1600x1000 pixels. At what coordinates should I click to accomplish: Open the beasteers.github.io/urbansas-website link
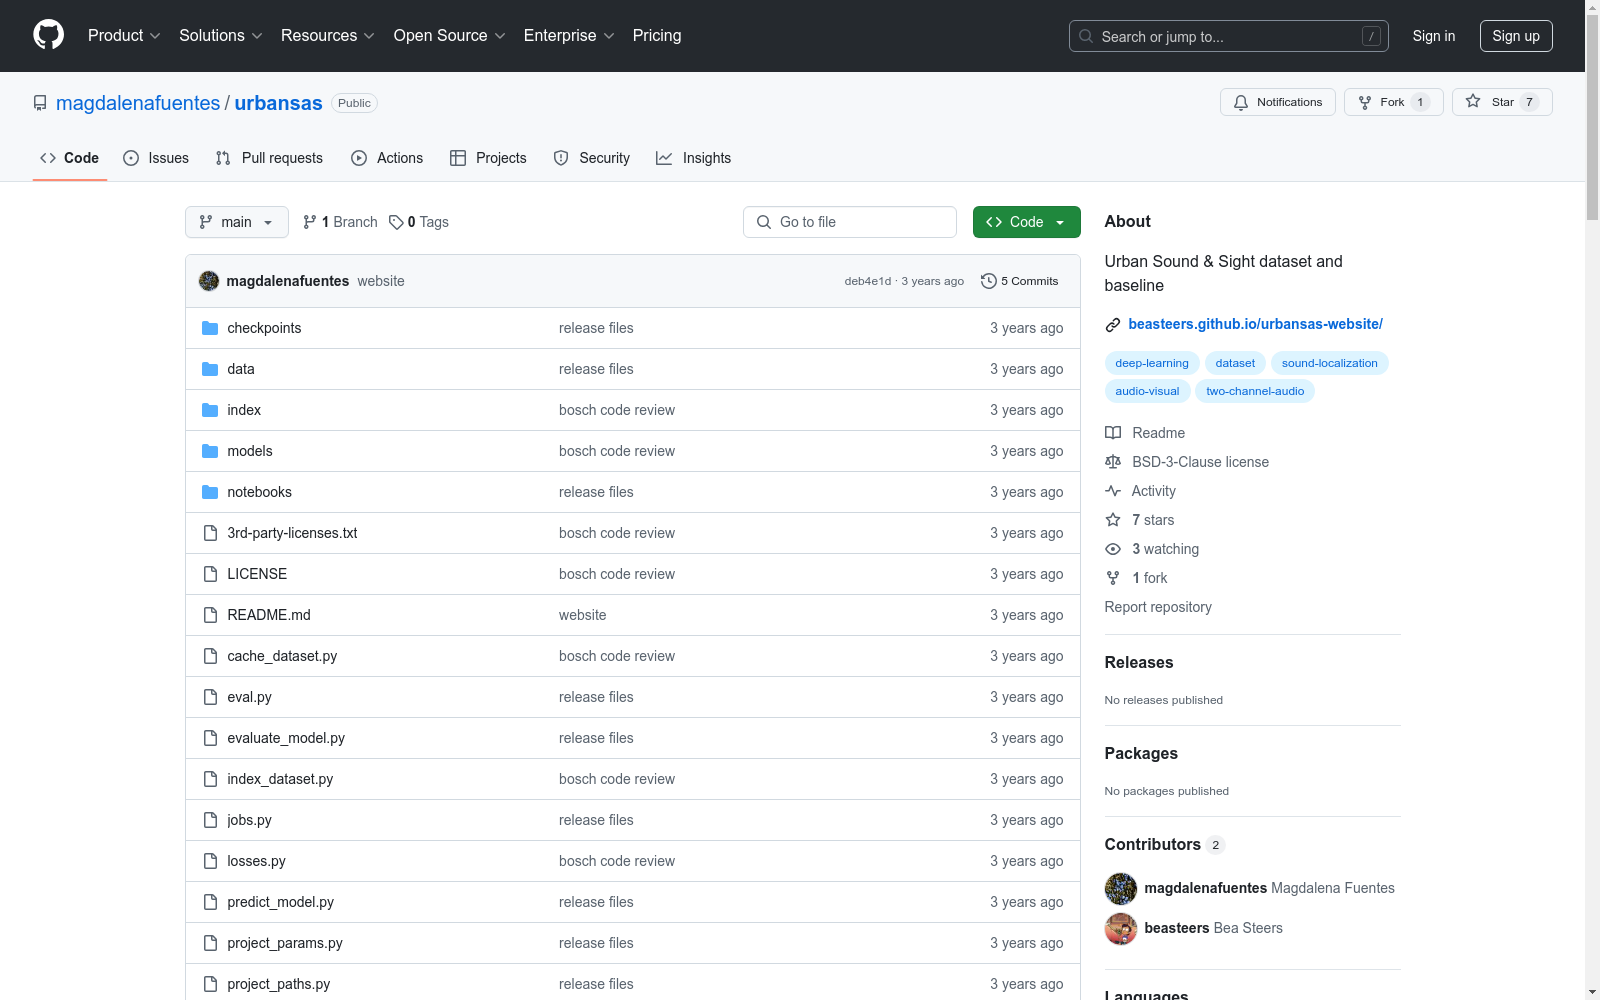tap(1255, 324)
